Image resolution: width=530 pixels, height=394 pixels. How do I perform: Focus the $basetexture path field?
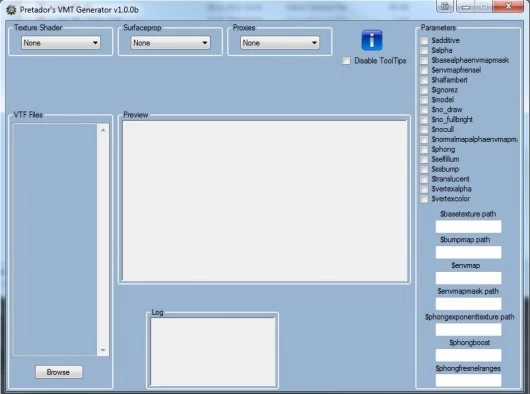click(x=468, y=226)
